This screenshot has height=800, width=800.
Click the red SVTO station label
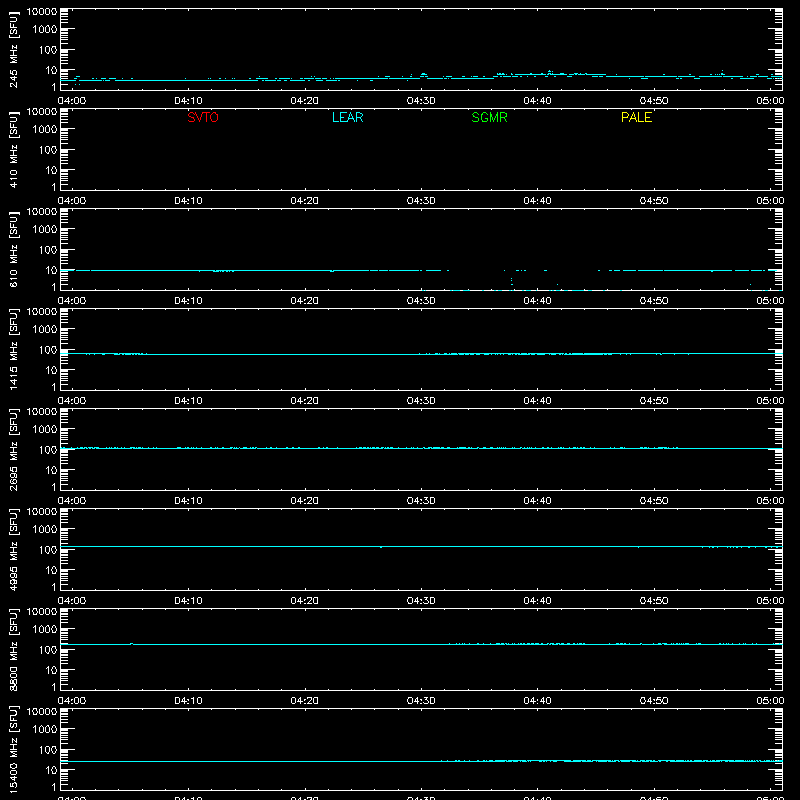click(203, 117)
